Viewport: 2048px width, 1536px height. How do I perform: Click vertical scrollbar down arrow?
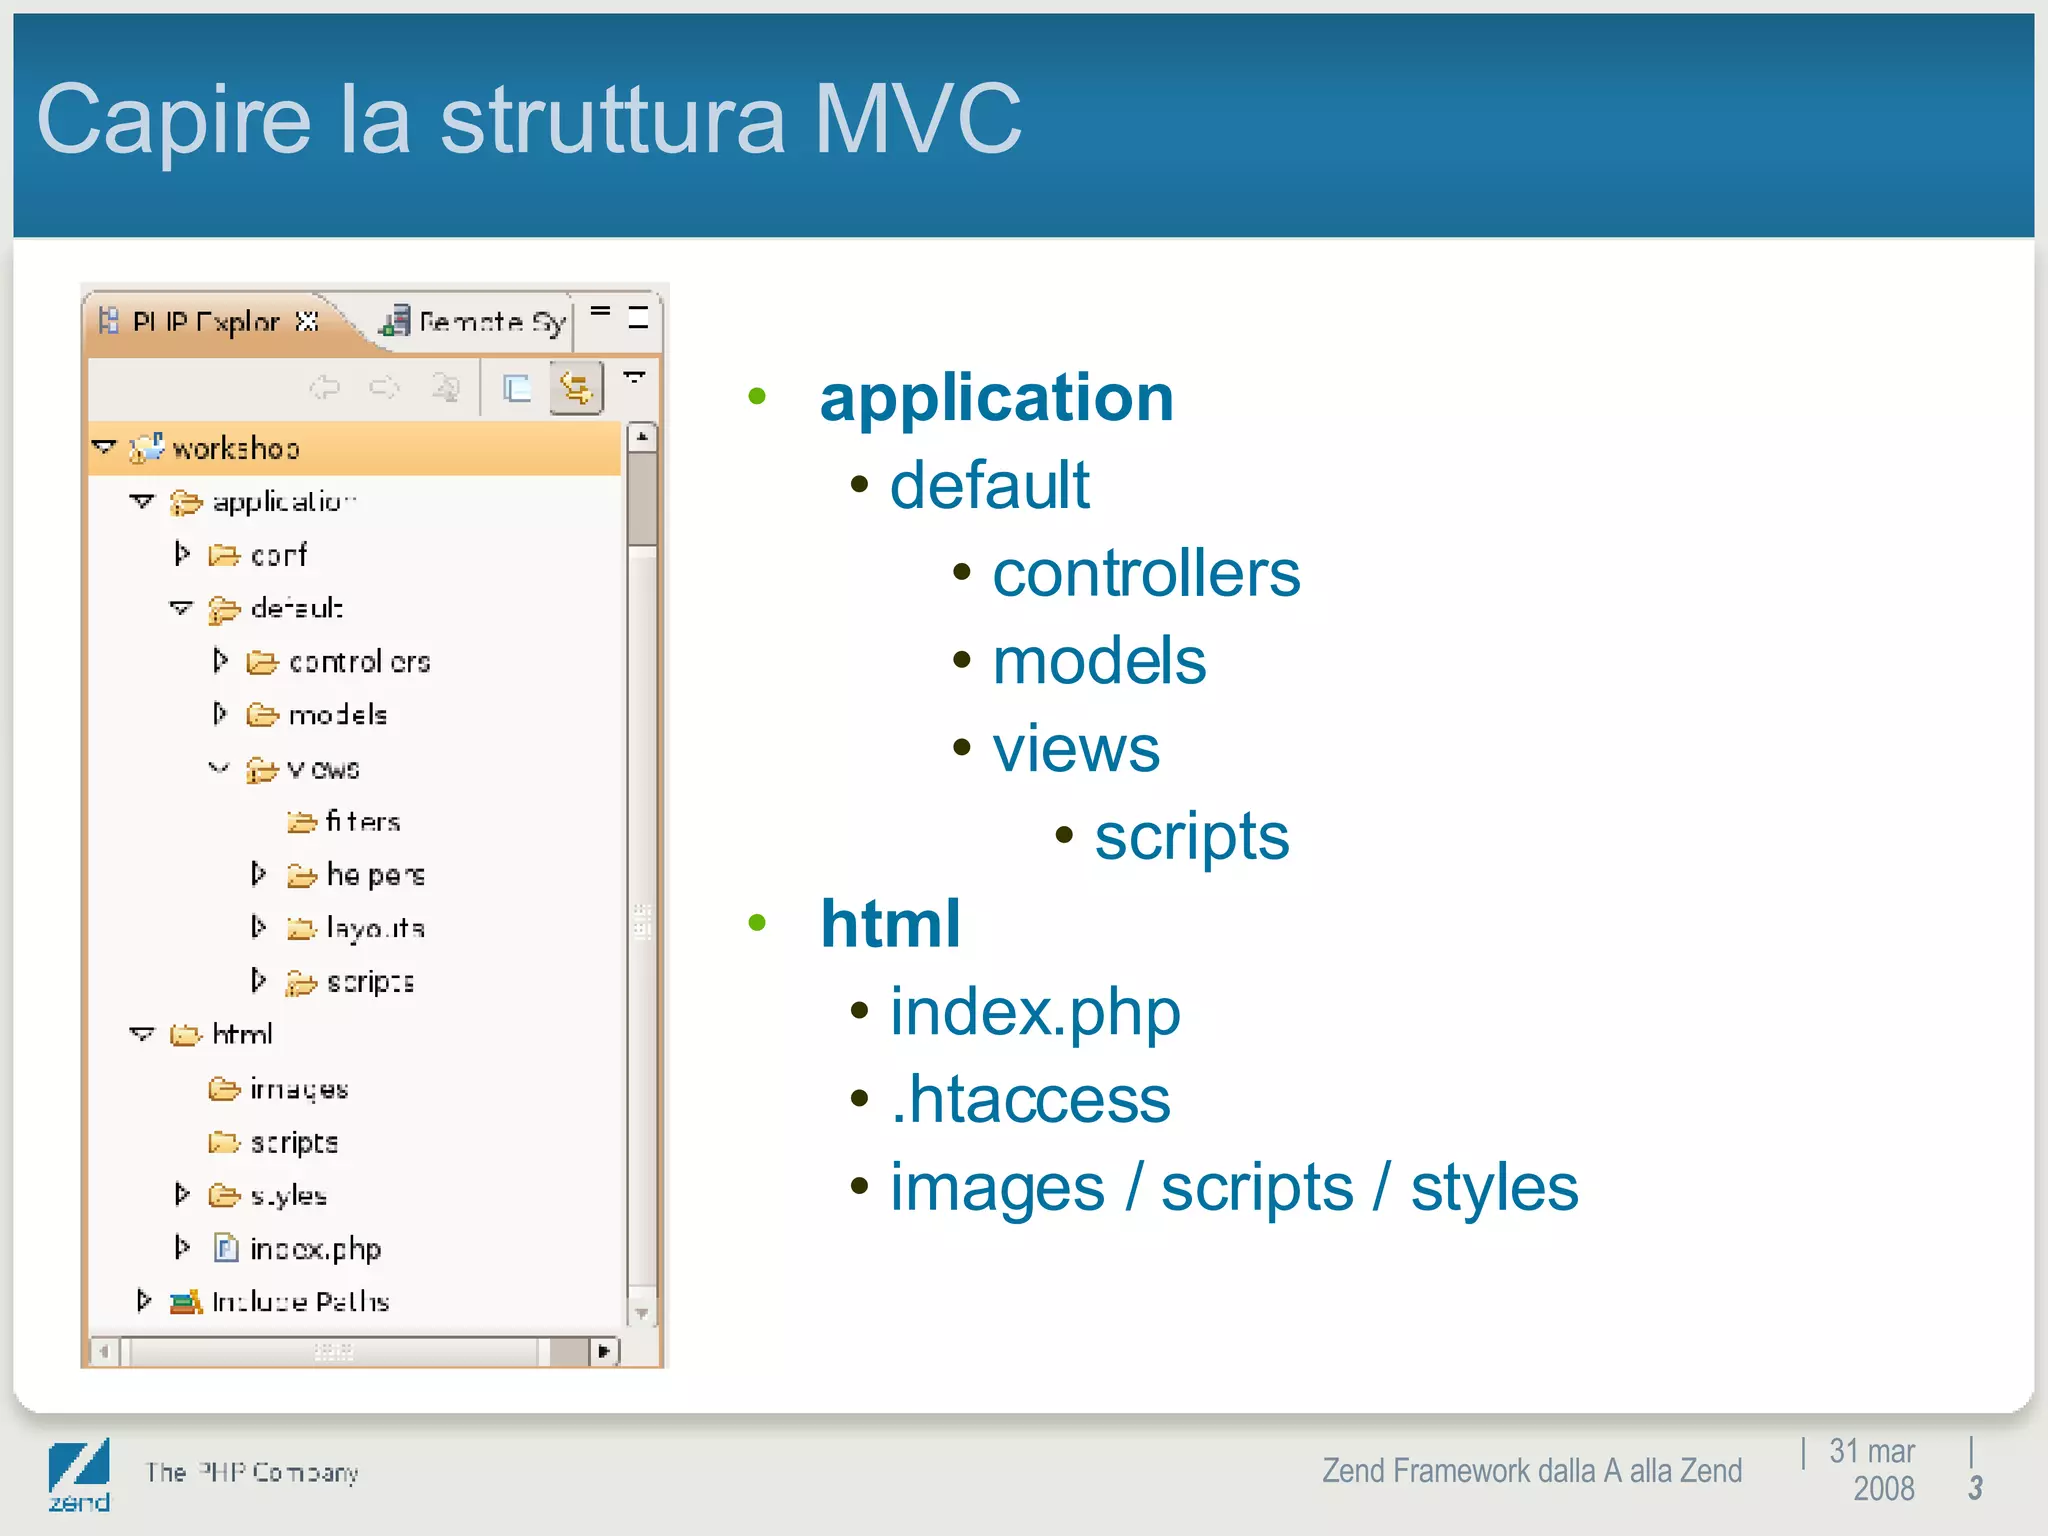pos(642,1312)
